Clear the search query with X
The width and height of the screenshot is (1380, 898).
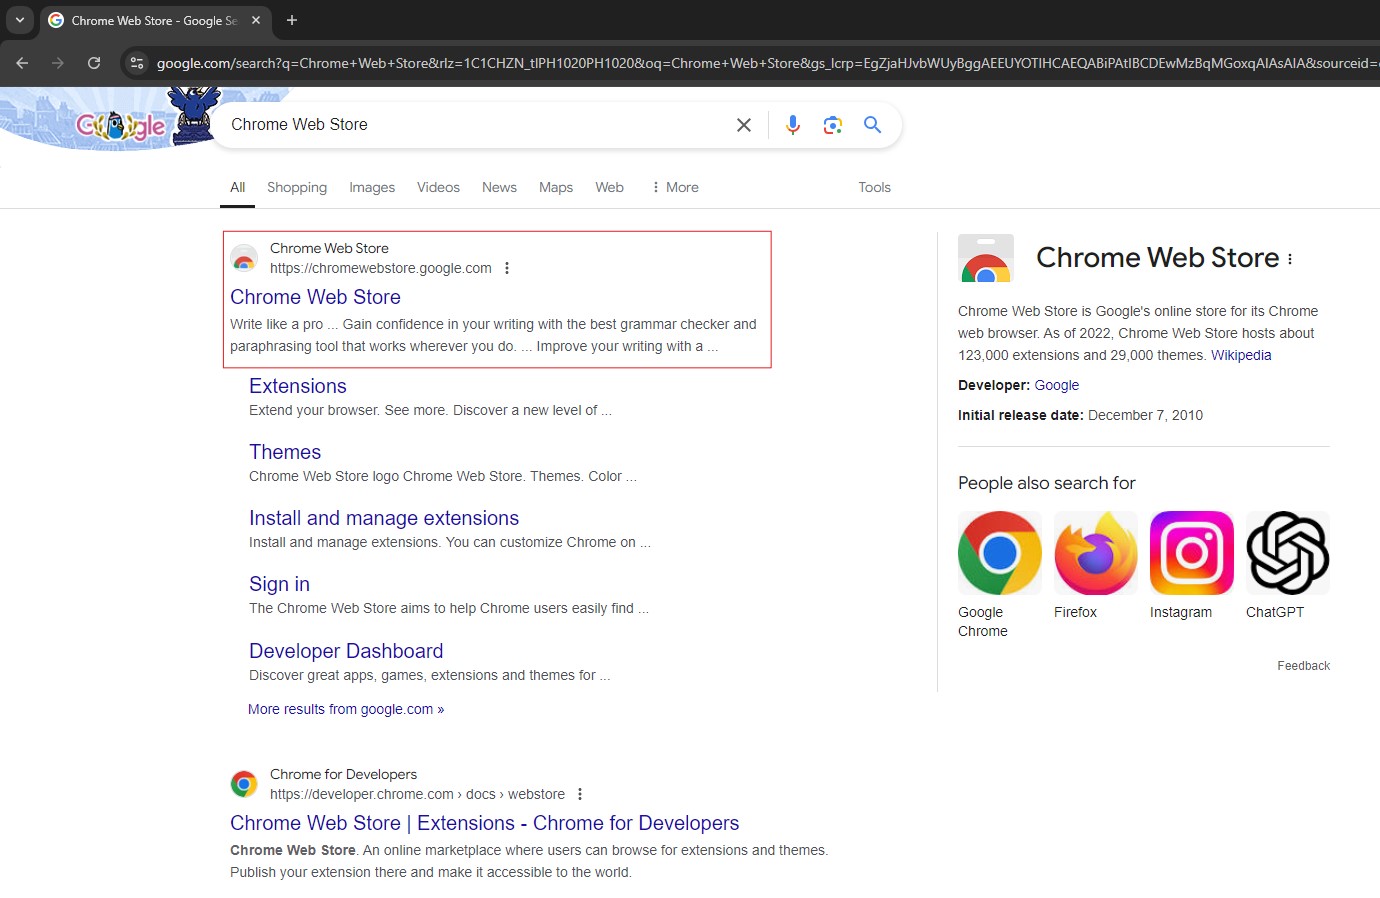[744, 125]
